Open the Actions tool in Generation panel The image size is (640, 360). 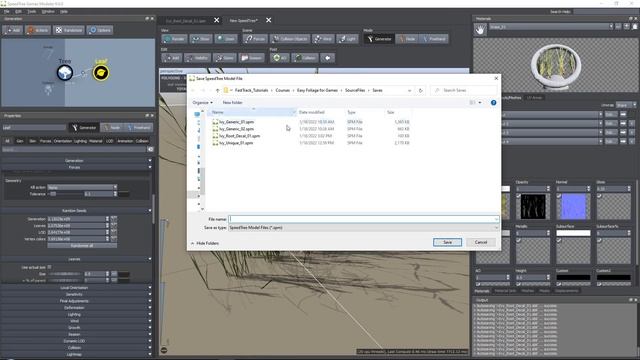[38, 30]
